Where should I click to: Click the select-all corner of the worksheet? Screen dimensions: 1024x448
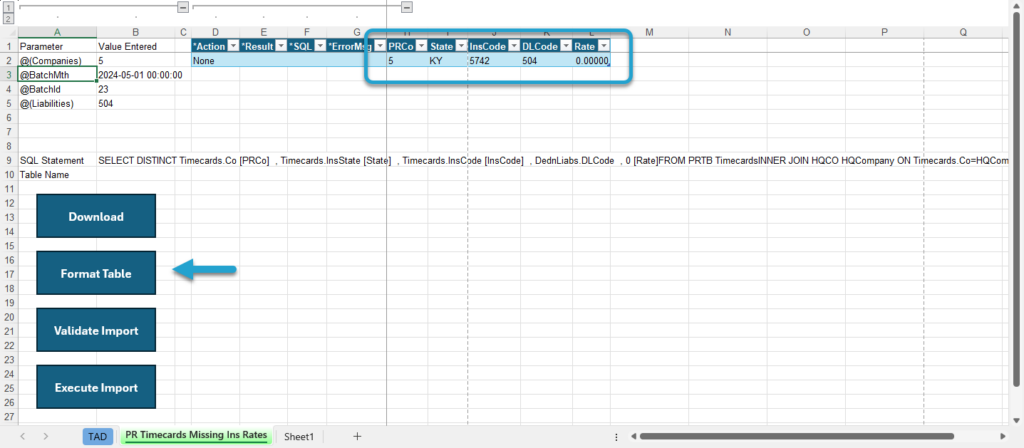(x=8, y=32)
